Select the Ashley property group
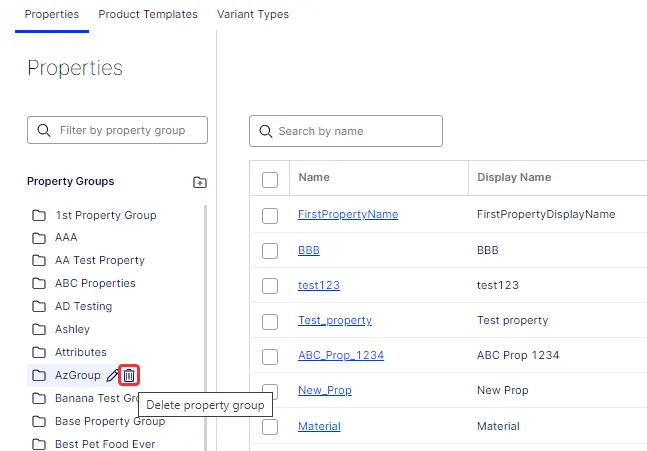 pos(72,329)
